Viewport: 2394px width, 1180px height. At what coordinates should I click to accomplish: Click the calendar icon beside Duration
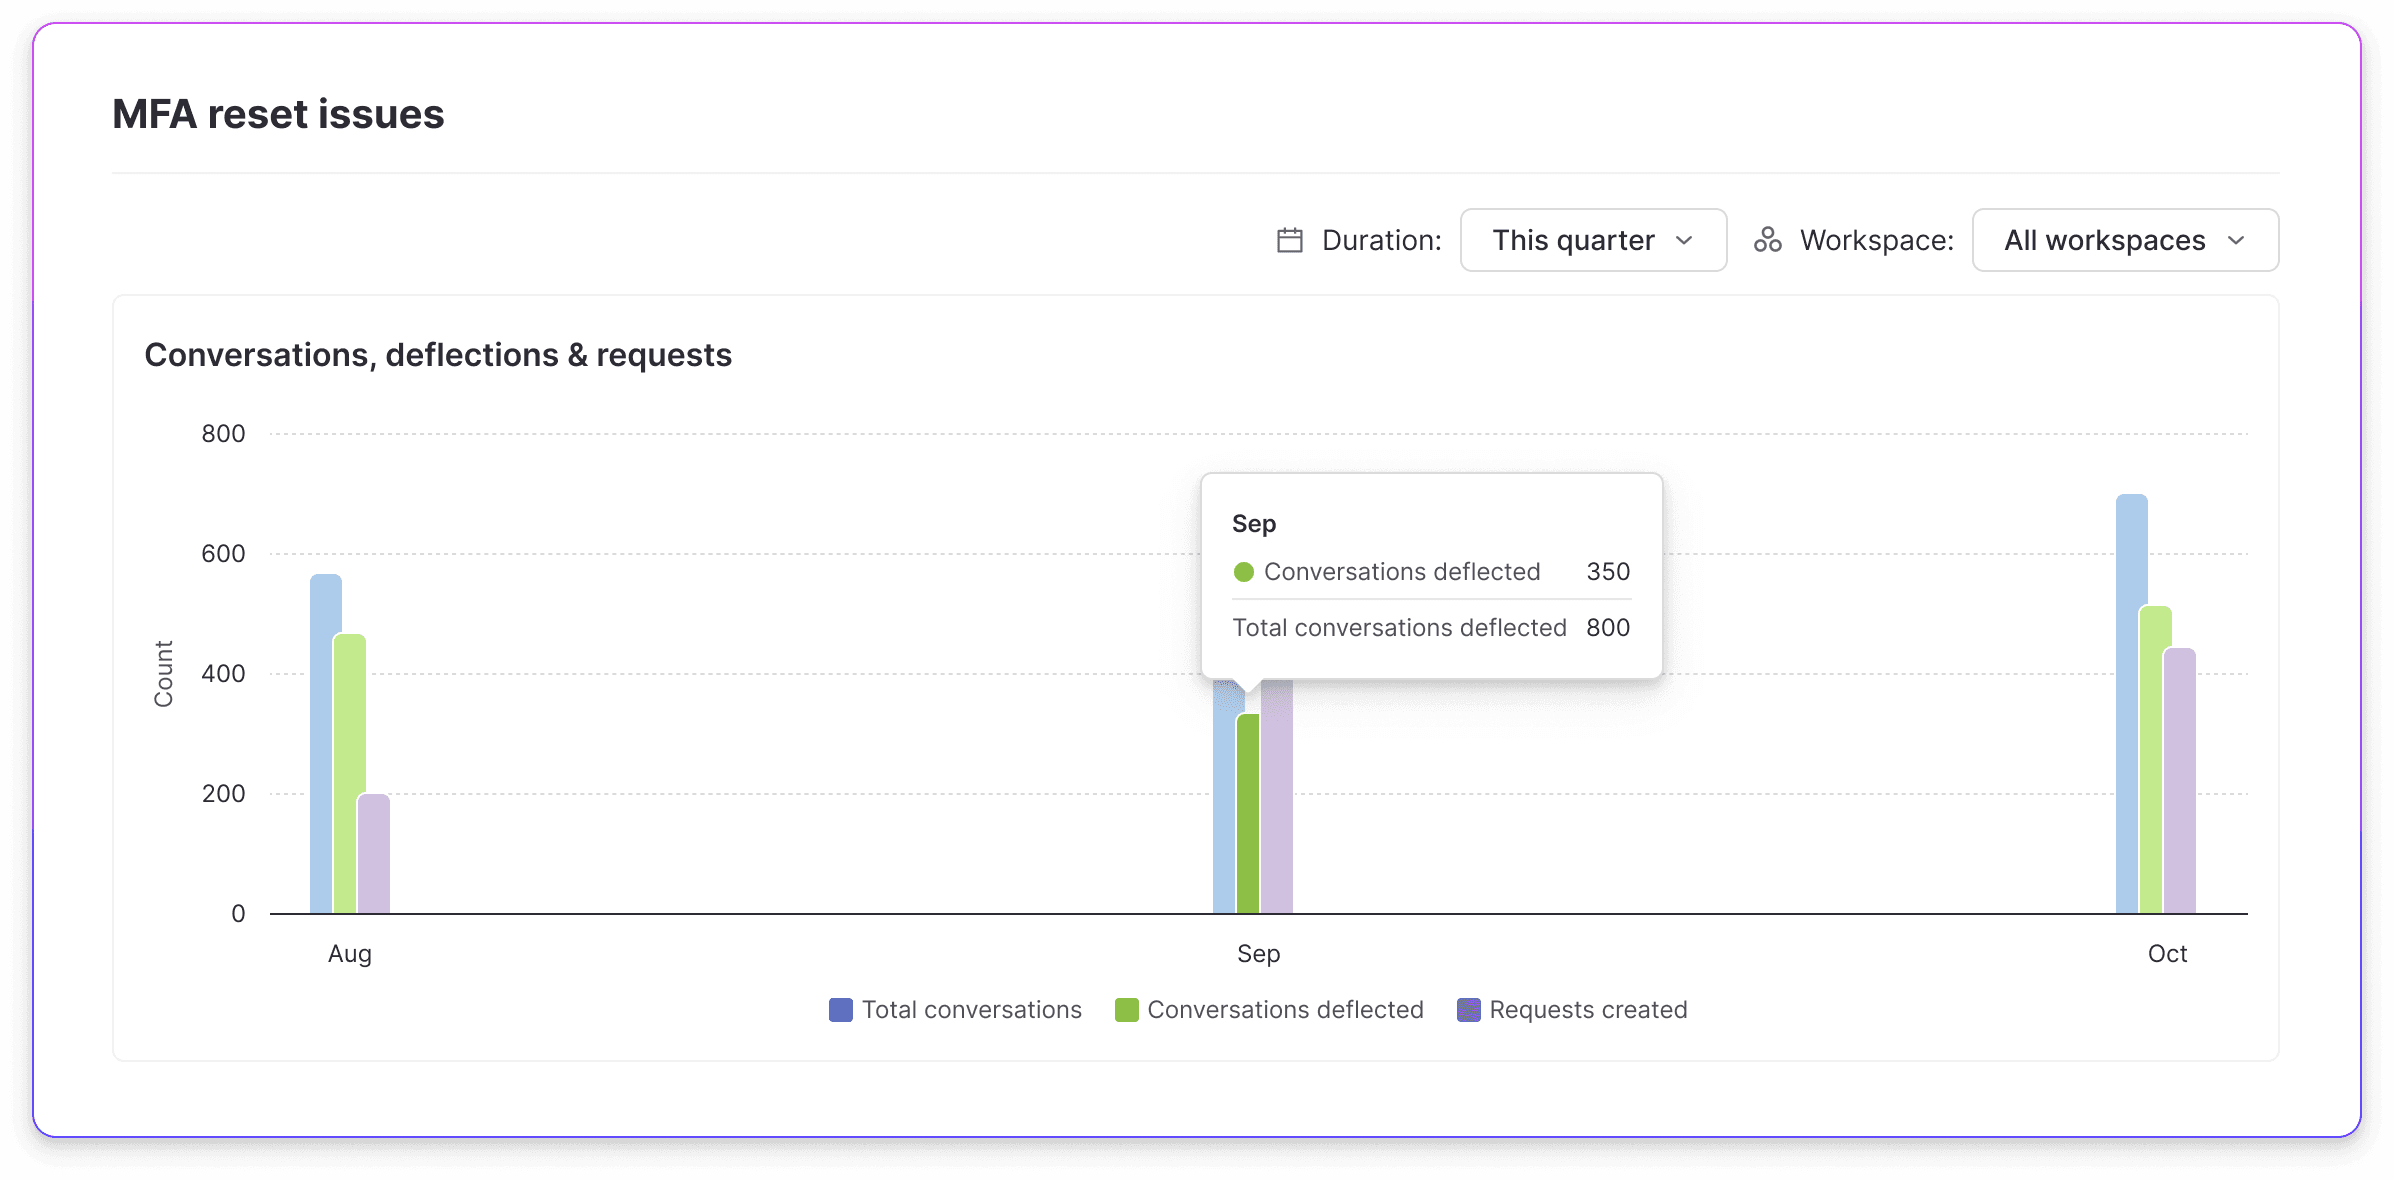click(x=1290, y=240)
